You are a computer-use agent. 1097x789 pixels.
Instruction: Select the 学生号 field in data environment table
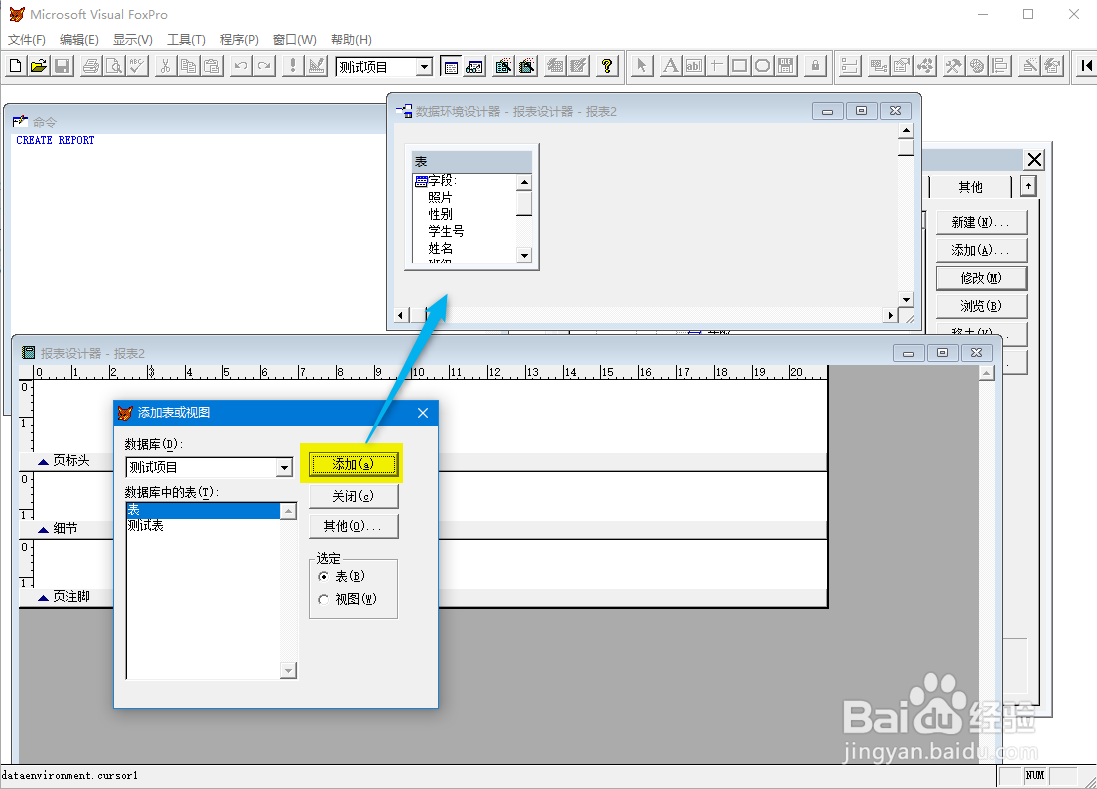point(446,231)
